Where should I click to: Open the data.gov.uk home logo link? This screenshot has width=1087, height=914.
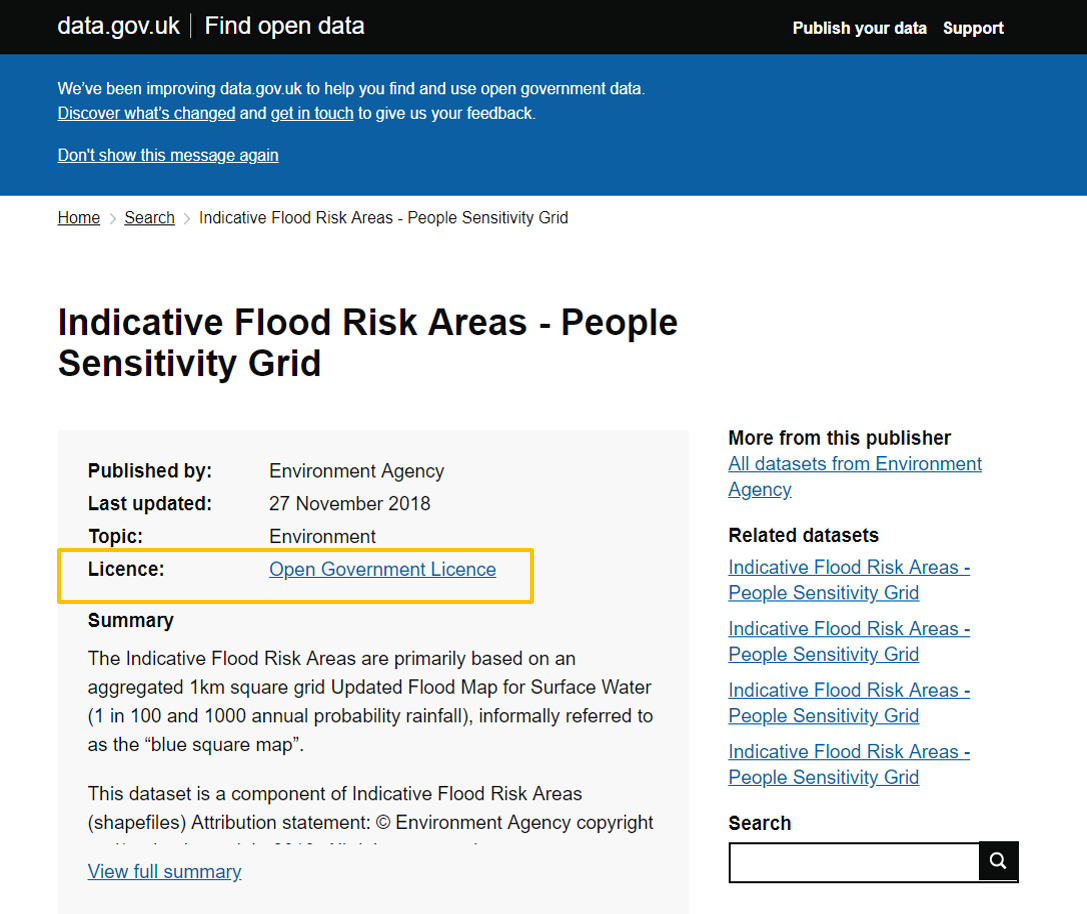[118, 26]
